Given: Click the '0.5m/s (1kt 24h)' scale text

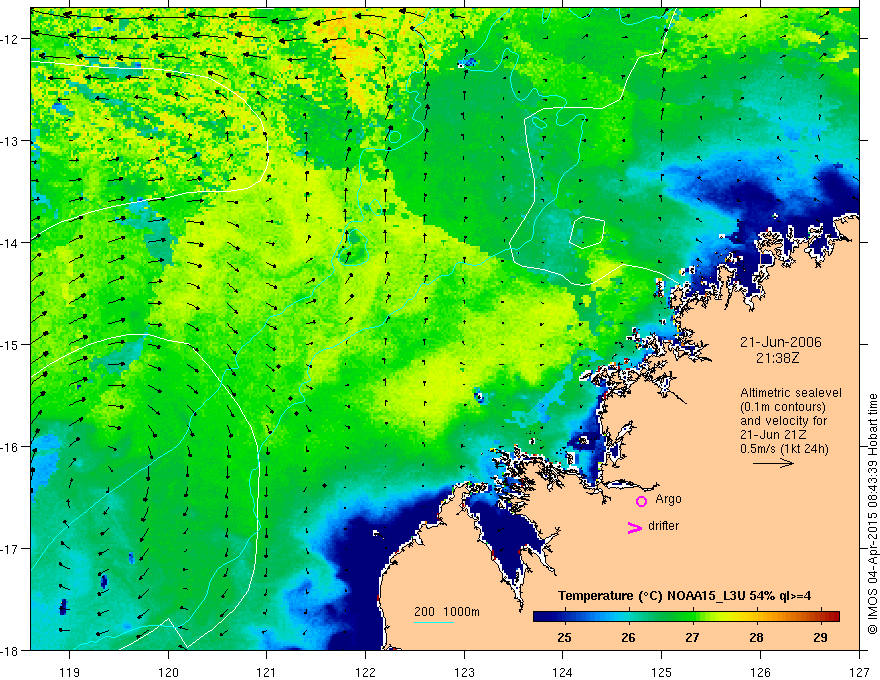Looking at the screenshot, I should pos(785,449).
